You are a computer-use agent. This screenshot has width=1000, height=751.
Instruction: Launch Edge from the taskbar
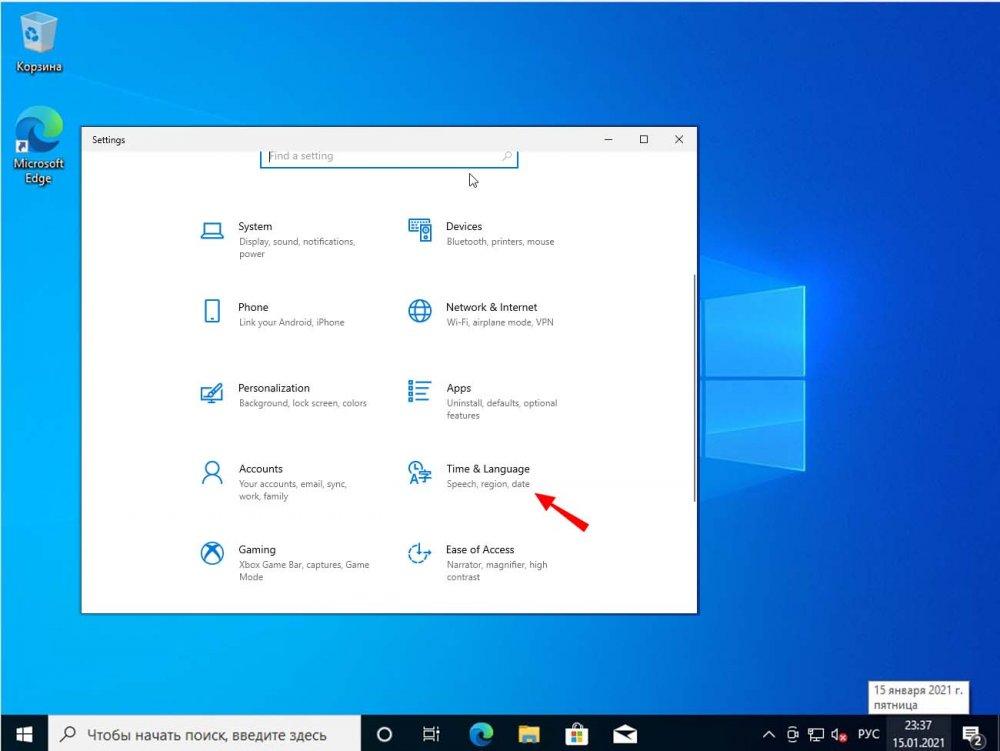click(481, 734)
